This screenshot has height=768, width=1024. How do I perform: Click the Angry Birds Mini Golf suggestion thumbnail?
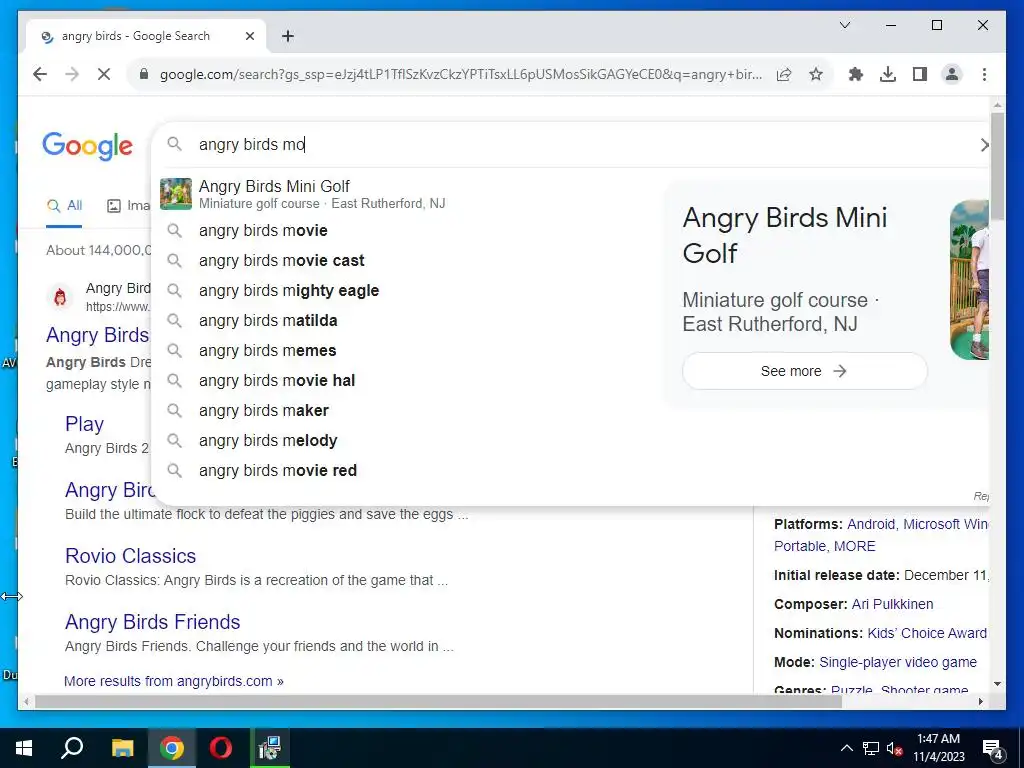(176, 194)
